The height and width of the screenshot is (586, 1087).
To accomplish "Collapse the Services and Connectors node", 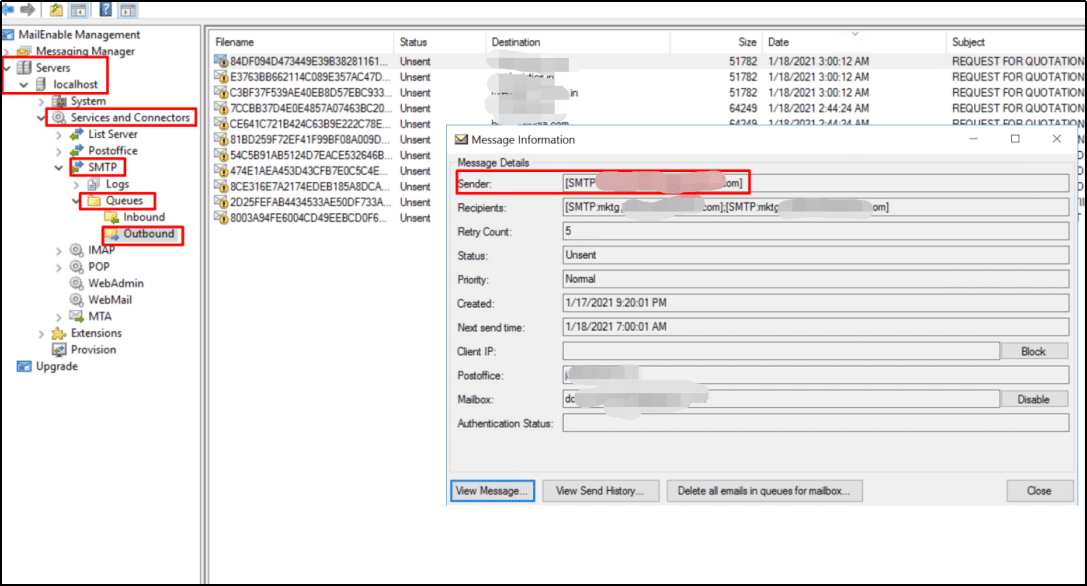I will click(42, 118).
